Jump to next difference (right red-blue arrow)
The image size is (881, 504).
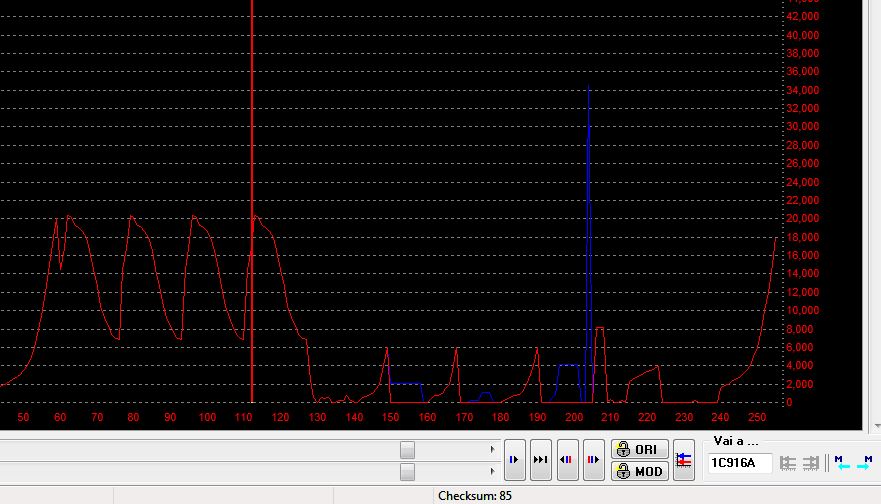pos(593,460)
